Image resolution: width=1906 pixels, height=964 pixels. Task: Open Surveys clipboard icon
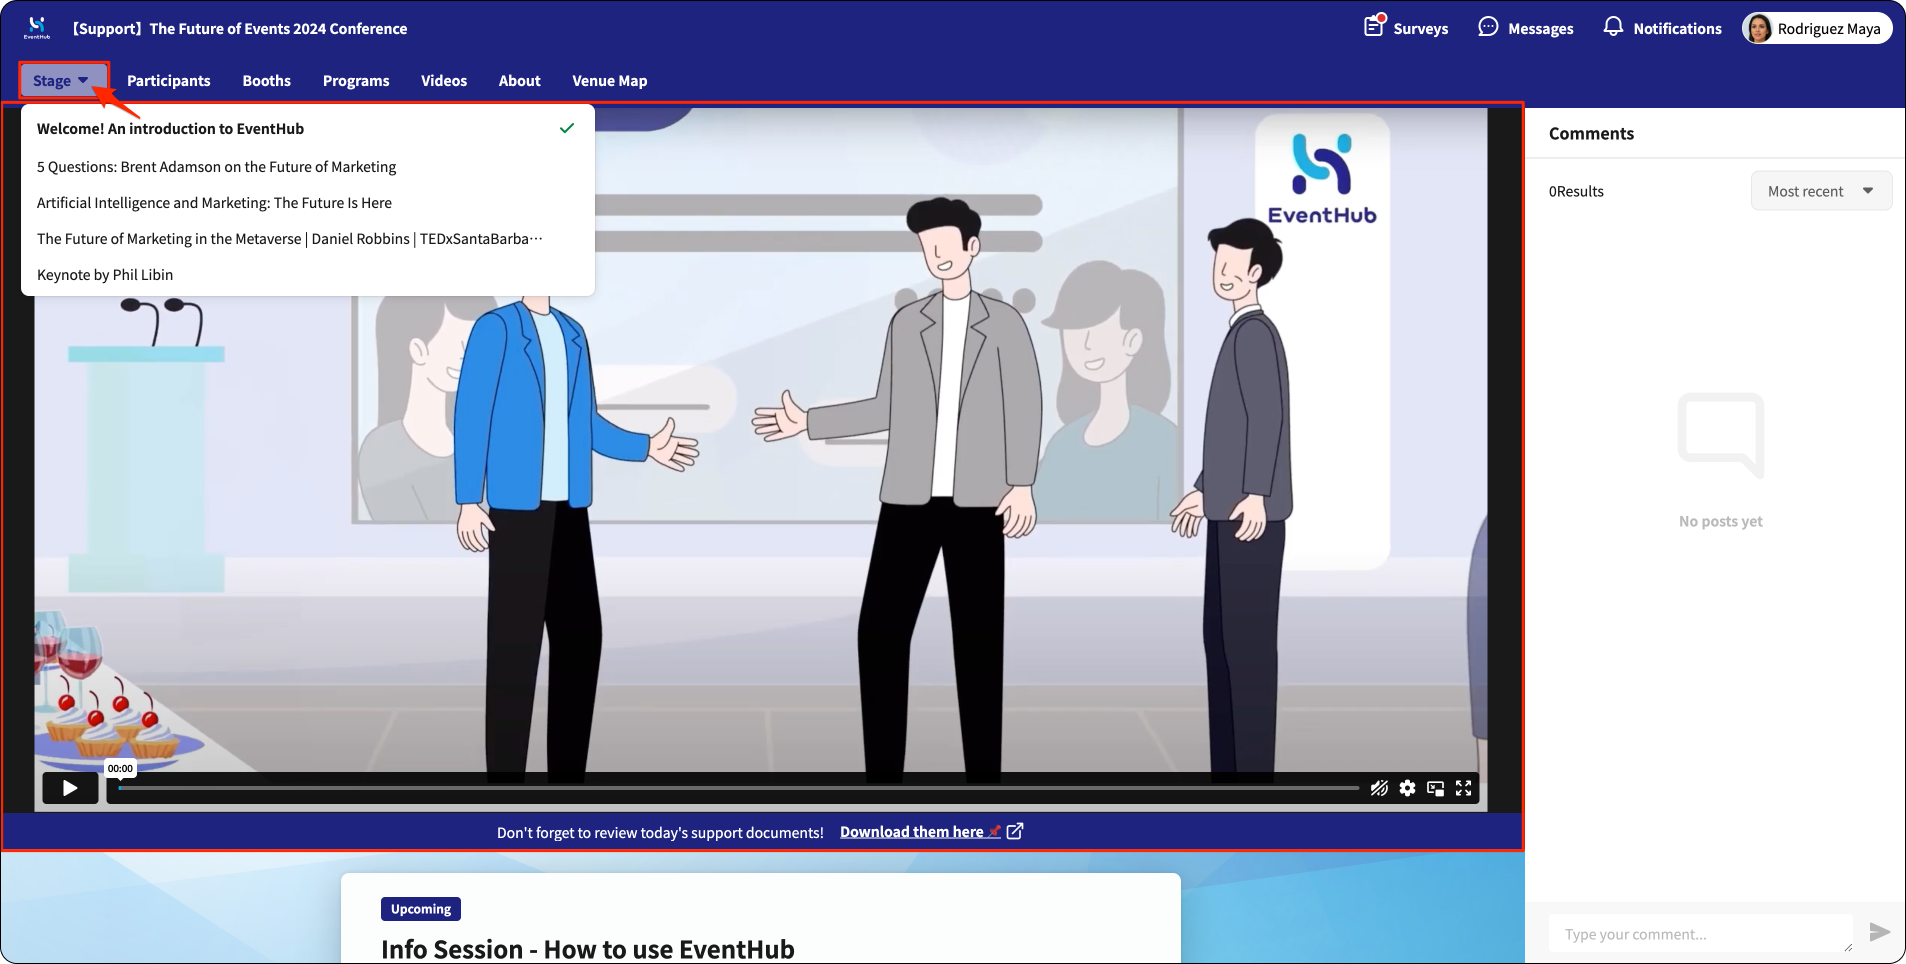pos(1374,26)
